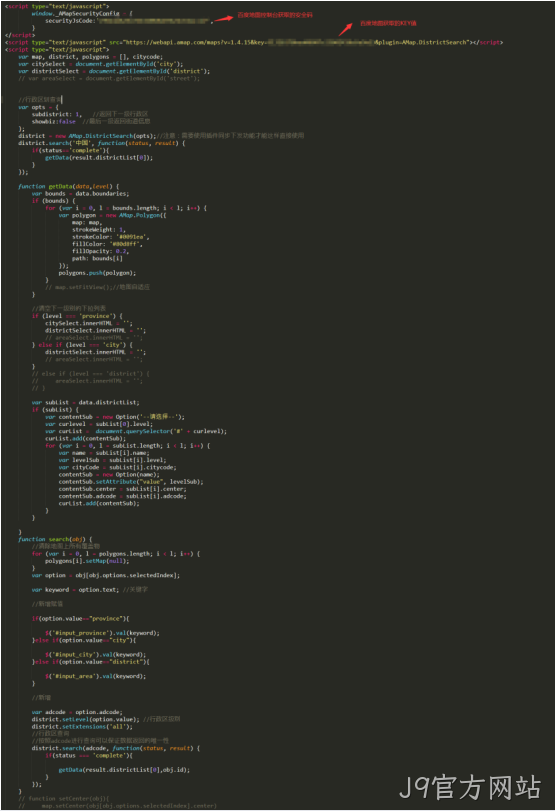555x811 pixels.
Task: Click the 'subdistrict: 1' option line
Action: (56, 114)
